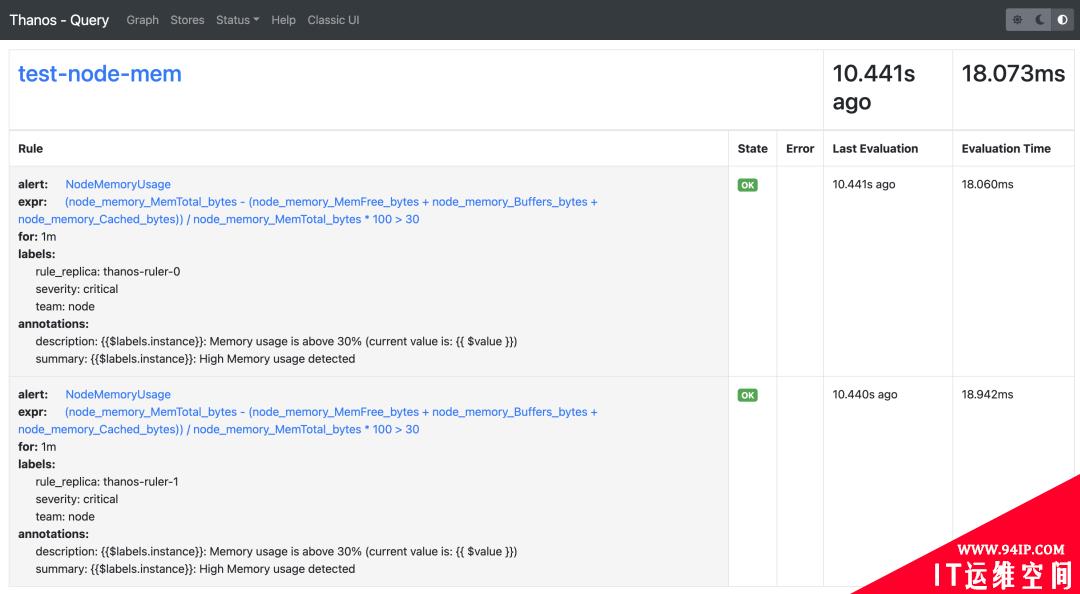This screenshot has height=594, width=1080.
Task: Open the Help link in navbar
Action: point(283,20)
